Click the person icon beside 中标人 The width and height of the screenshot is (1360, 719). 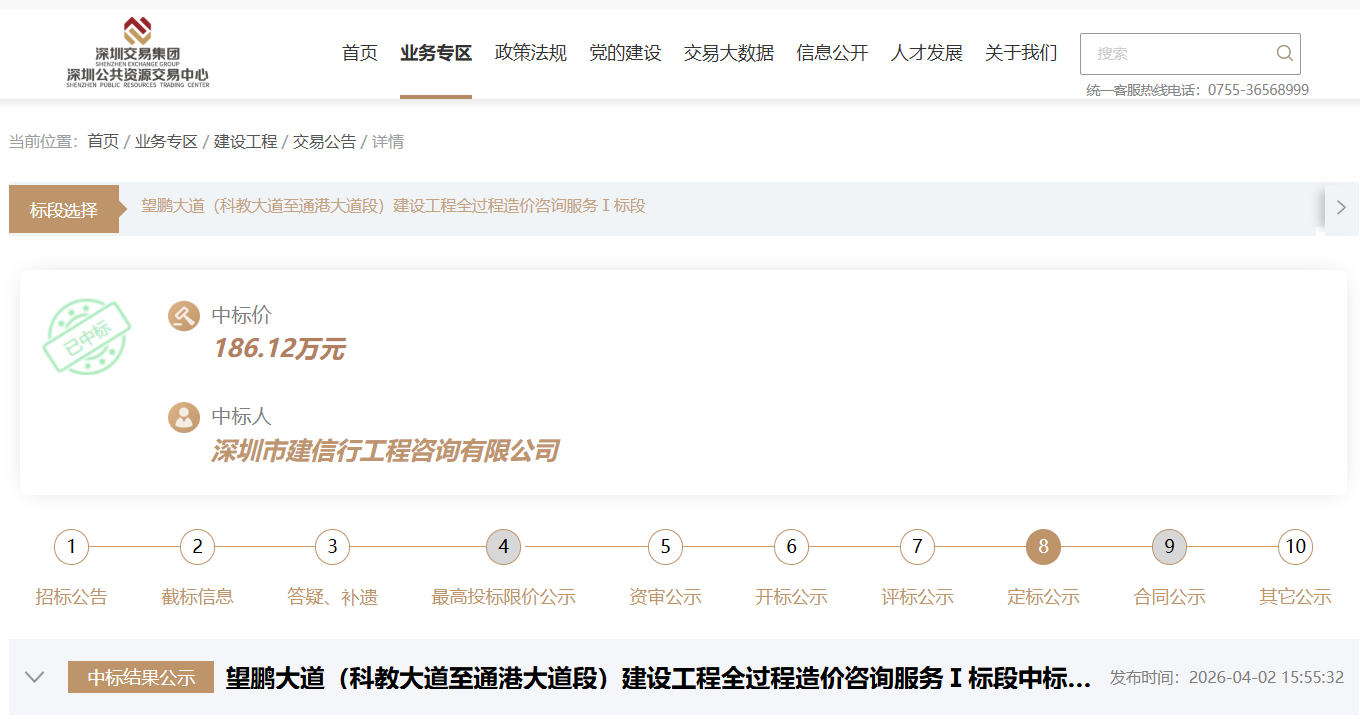pos(184,417)
